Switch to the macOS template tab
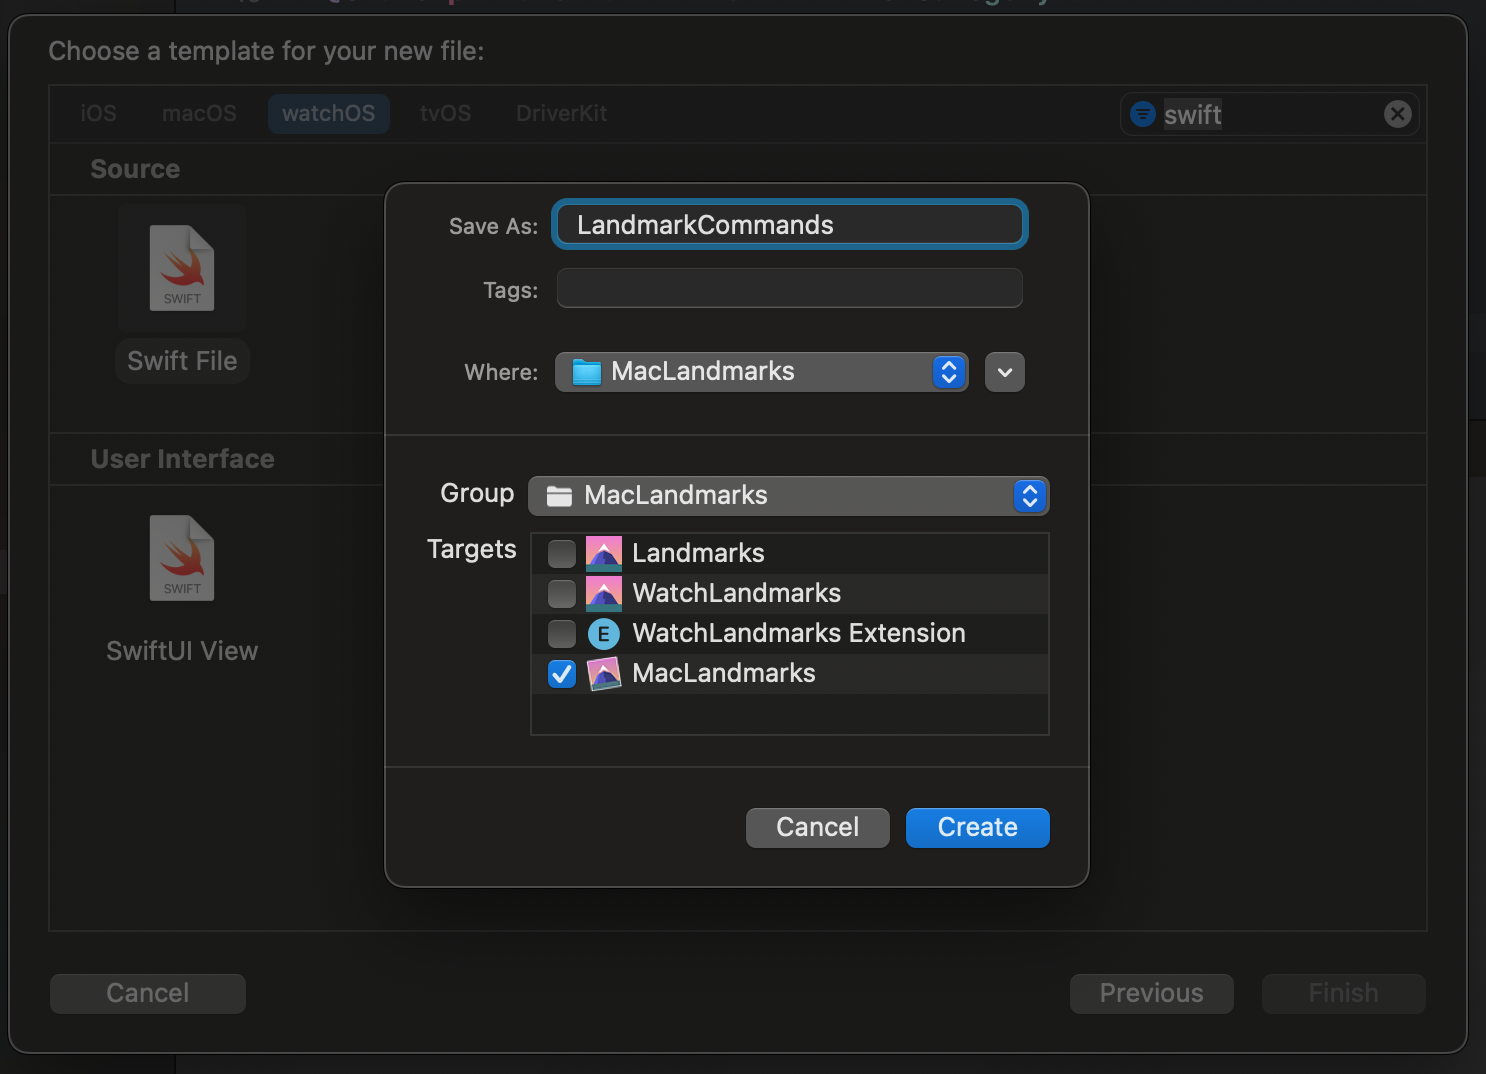 pos(199,113)
